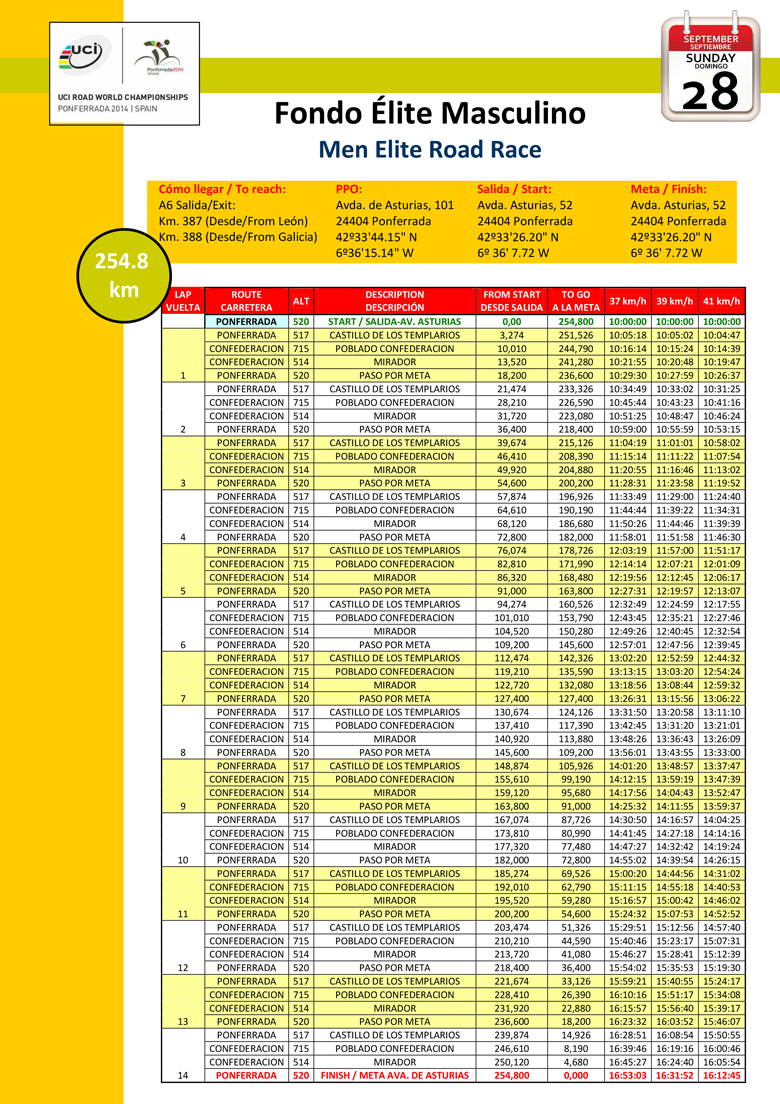Click the to-go distance '105,926'
This screenshot has height=1104, width=780.
click(576, 766)
